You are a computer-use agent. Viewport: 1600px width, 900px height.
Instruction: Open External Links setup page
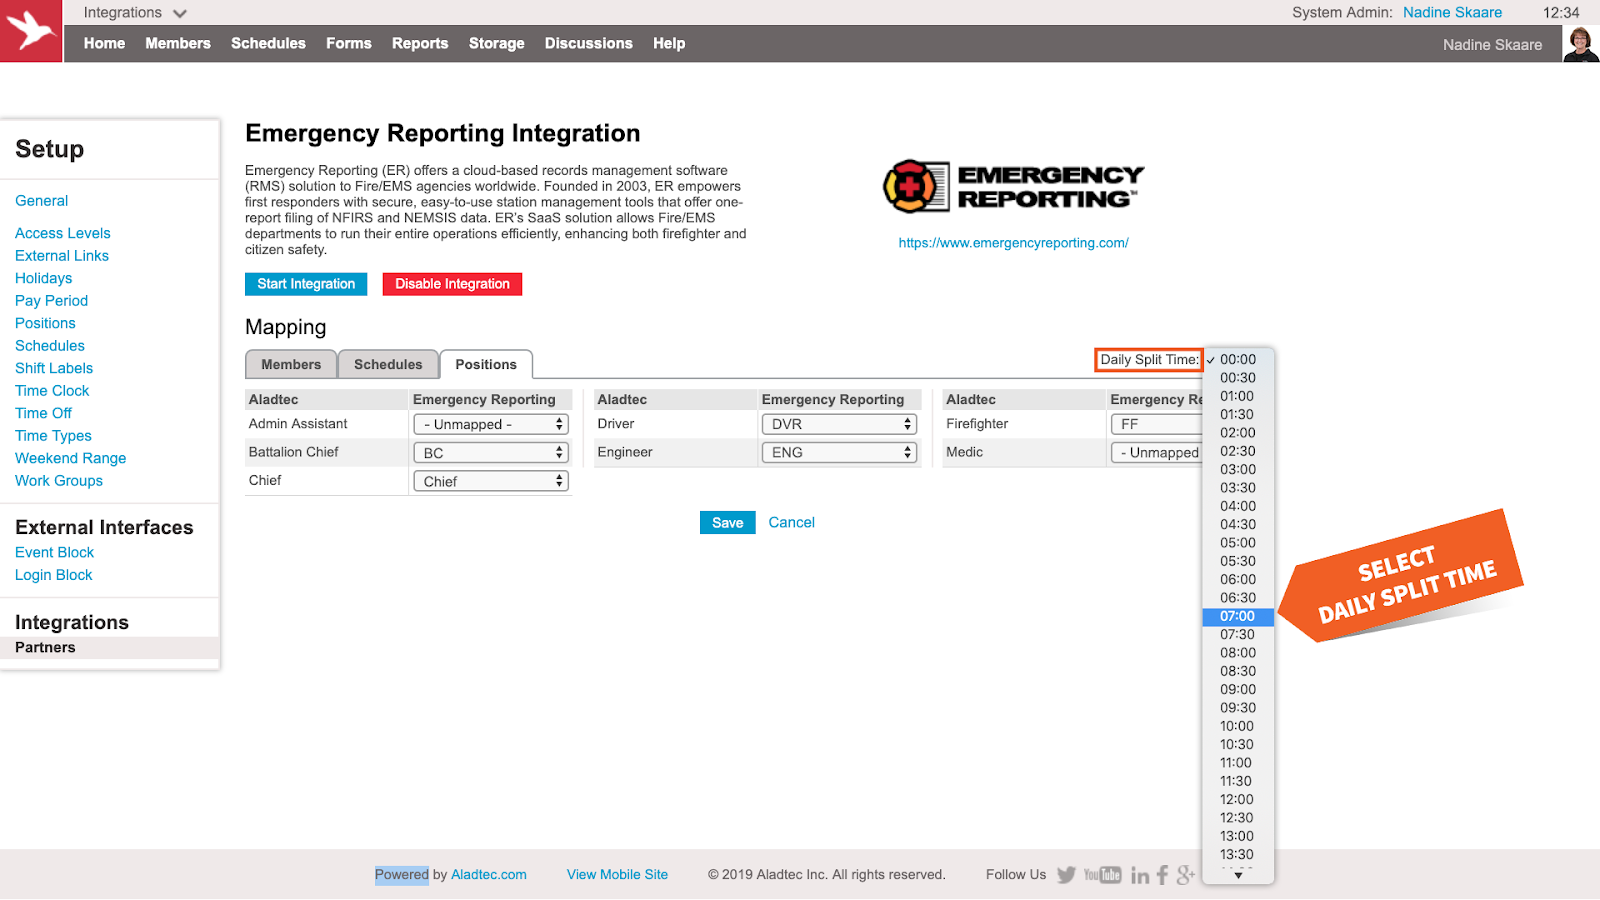point(62,256)
